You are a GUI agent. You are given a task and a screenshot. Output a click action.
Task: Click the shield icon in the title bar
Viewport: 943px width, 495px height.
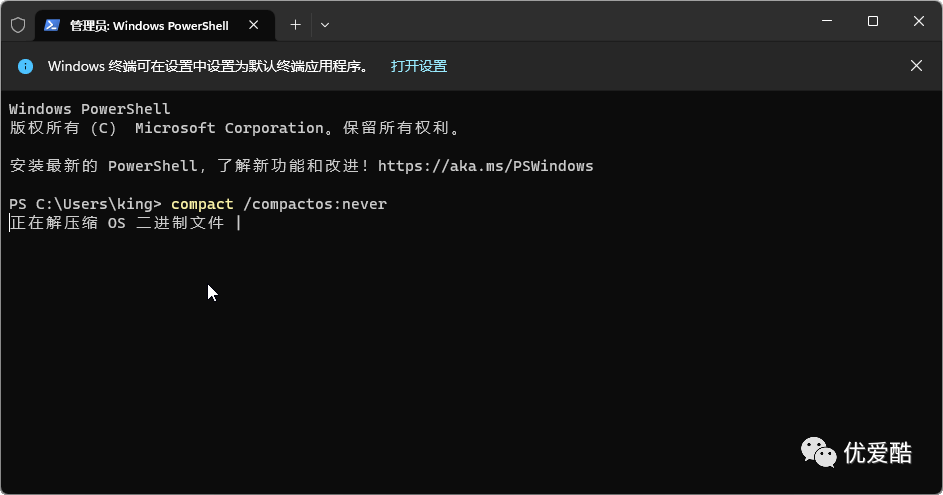coord(18,25)
